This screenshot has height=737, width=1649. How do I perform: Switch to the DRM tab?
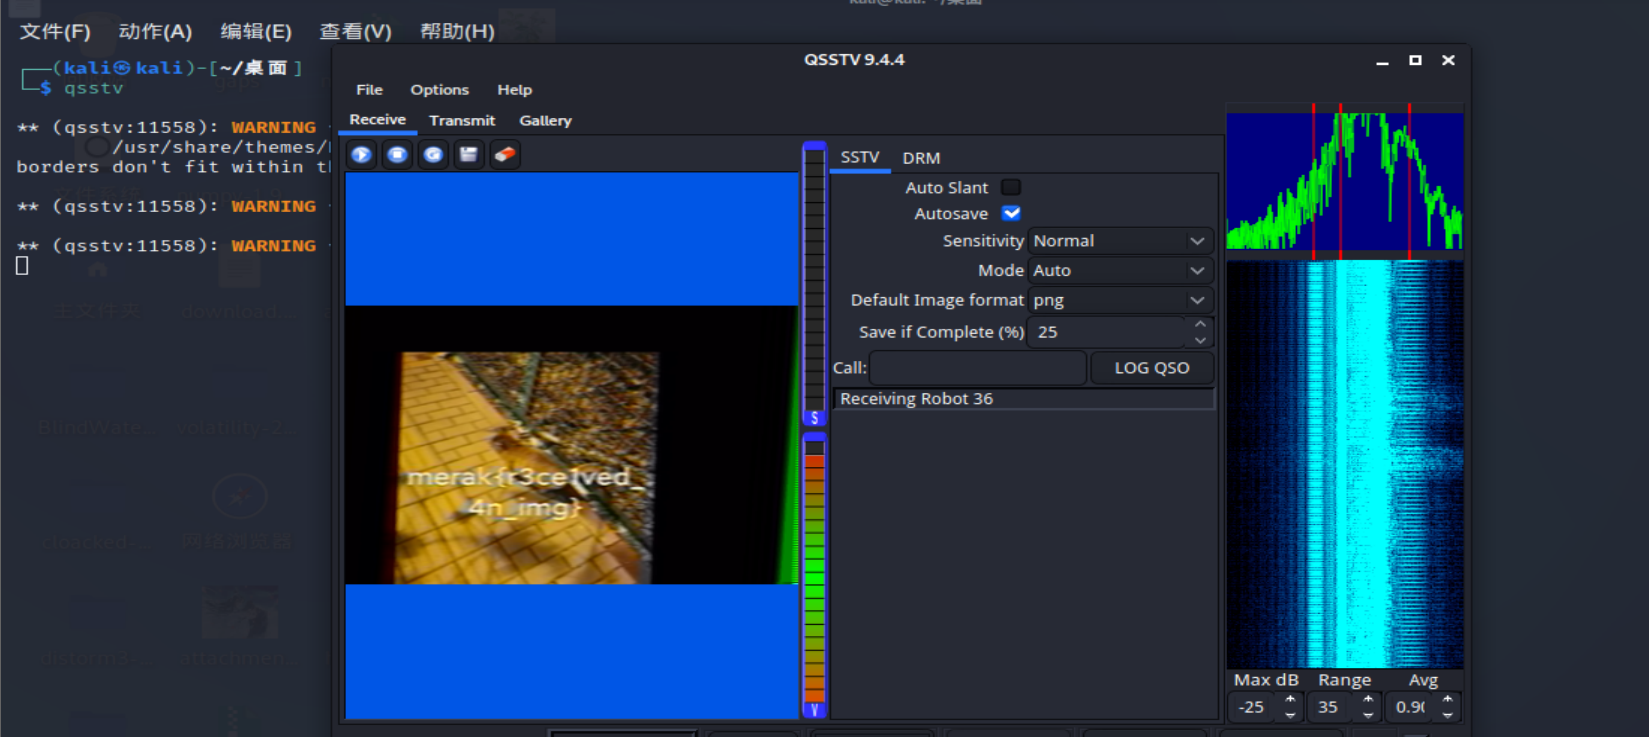coord(921,158)
